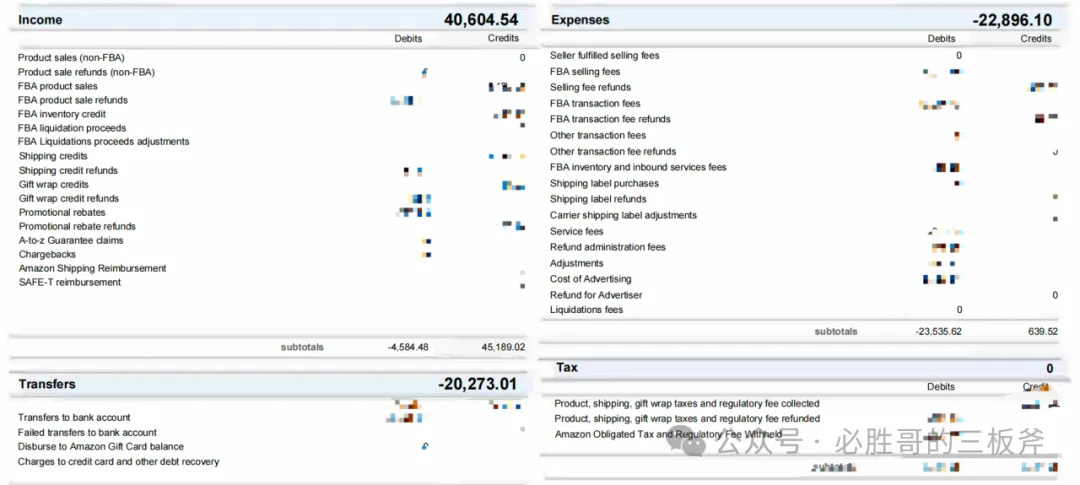1080x485 pixels.
Task: Click the FBA selling fees row label
Action: pos(585,72)
